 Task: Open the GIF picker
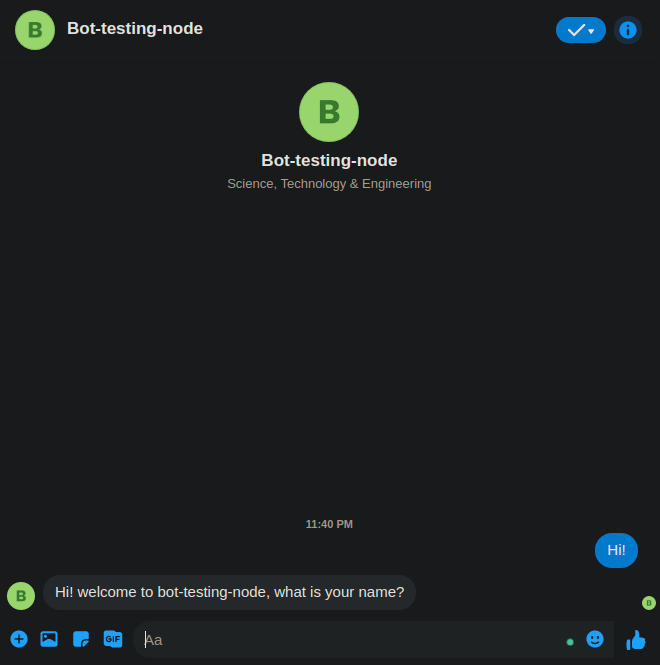(x=113, y=639)
